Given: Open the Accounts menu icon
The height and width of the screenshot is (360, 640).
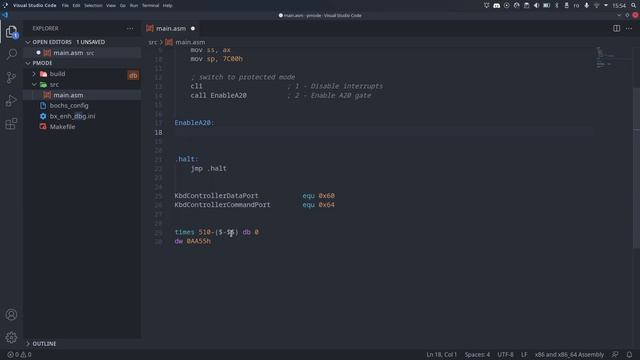Looking at the screenshot, I should (11, 315).
